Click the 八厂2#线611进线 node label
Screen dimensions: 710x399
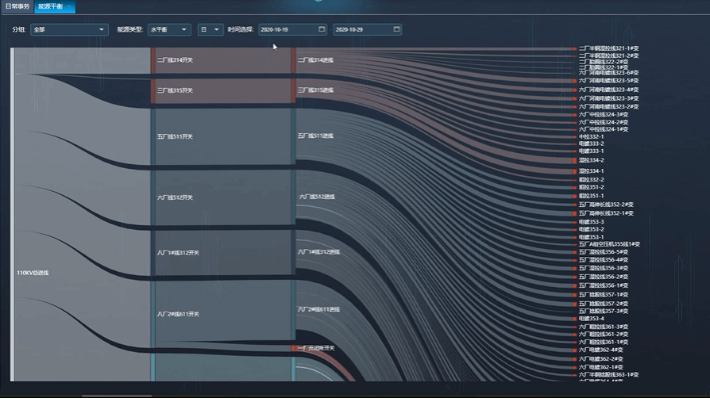(x=319, y=309)
